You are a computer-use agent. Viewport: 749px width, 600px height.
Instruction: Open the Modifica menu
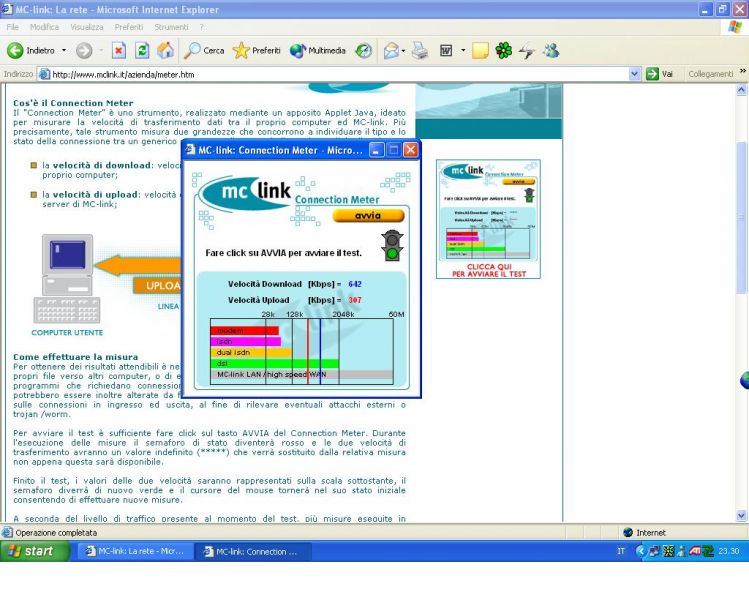click(44, 27)
